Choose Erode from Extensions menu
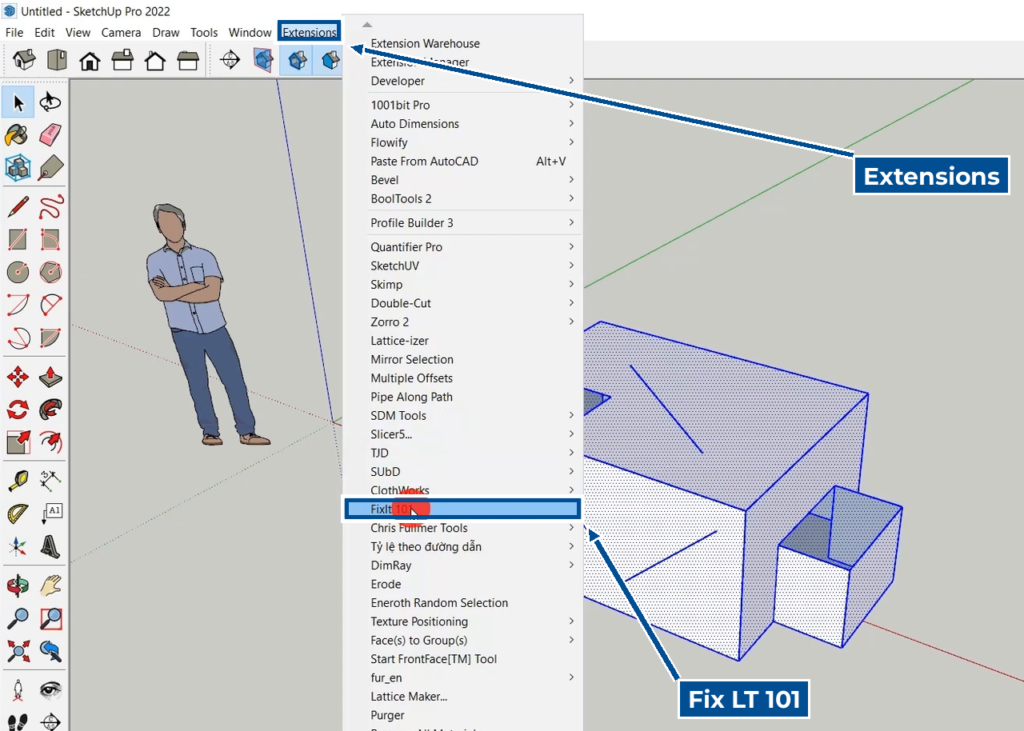1024x731 pixels. (x=462, y=584)
